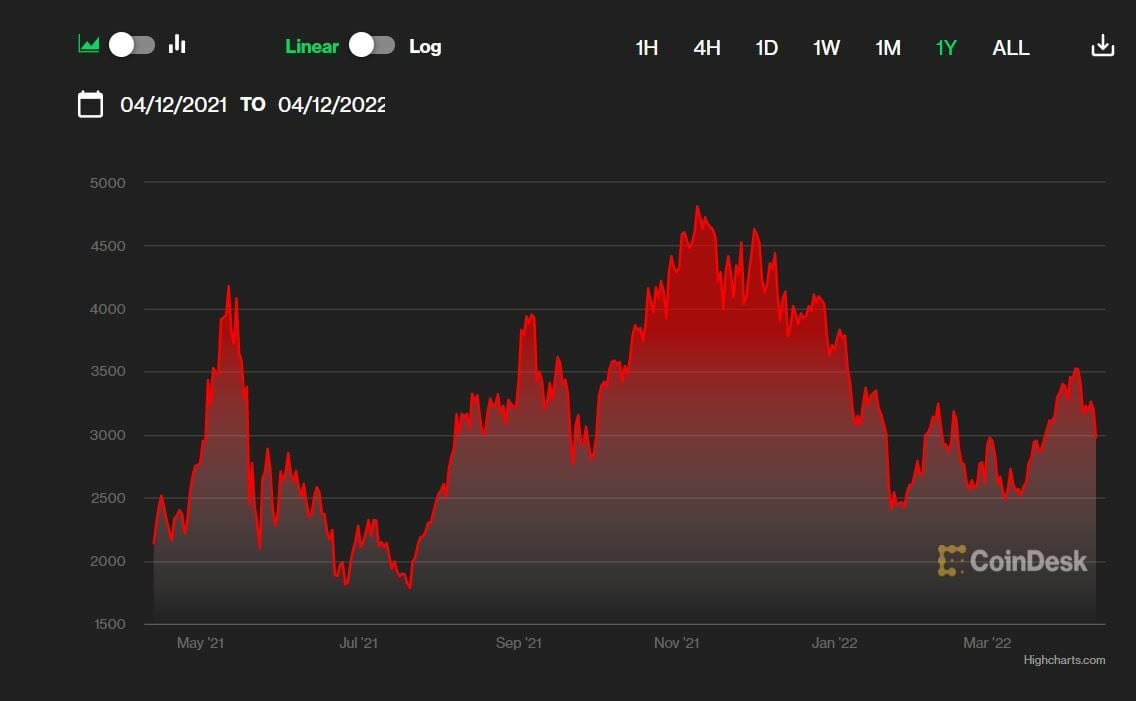The width and height of the screenshot is (1136, 701).
Task: Select the bar/candlestick chart icon
Action: pyautogui.click(x=178, y=45)
